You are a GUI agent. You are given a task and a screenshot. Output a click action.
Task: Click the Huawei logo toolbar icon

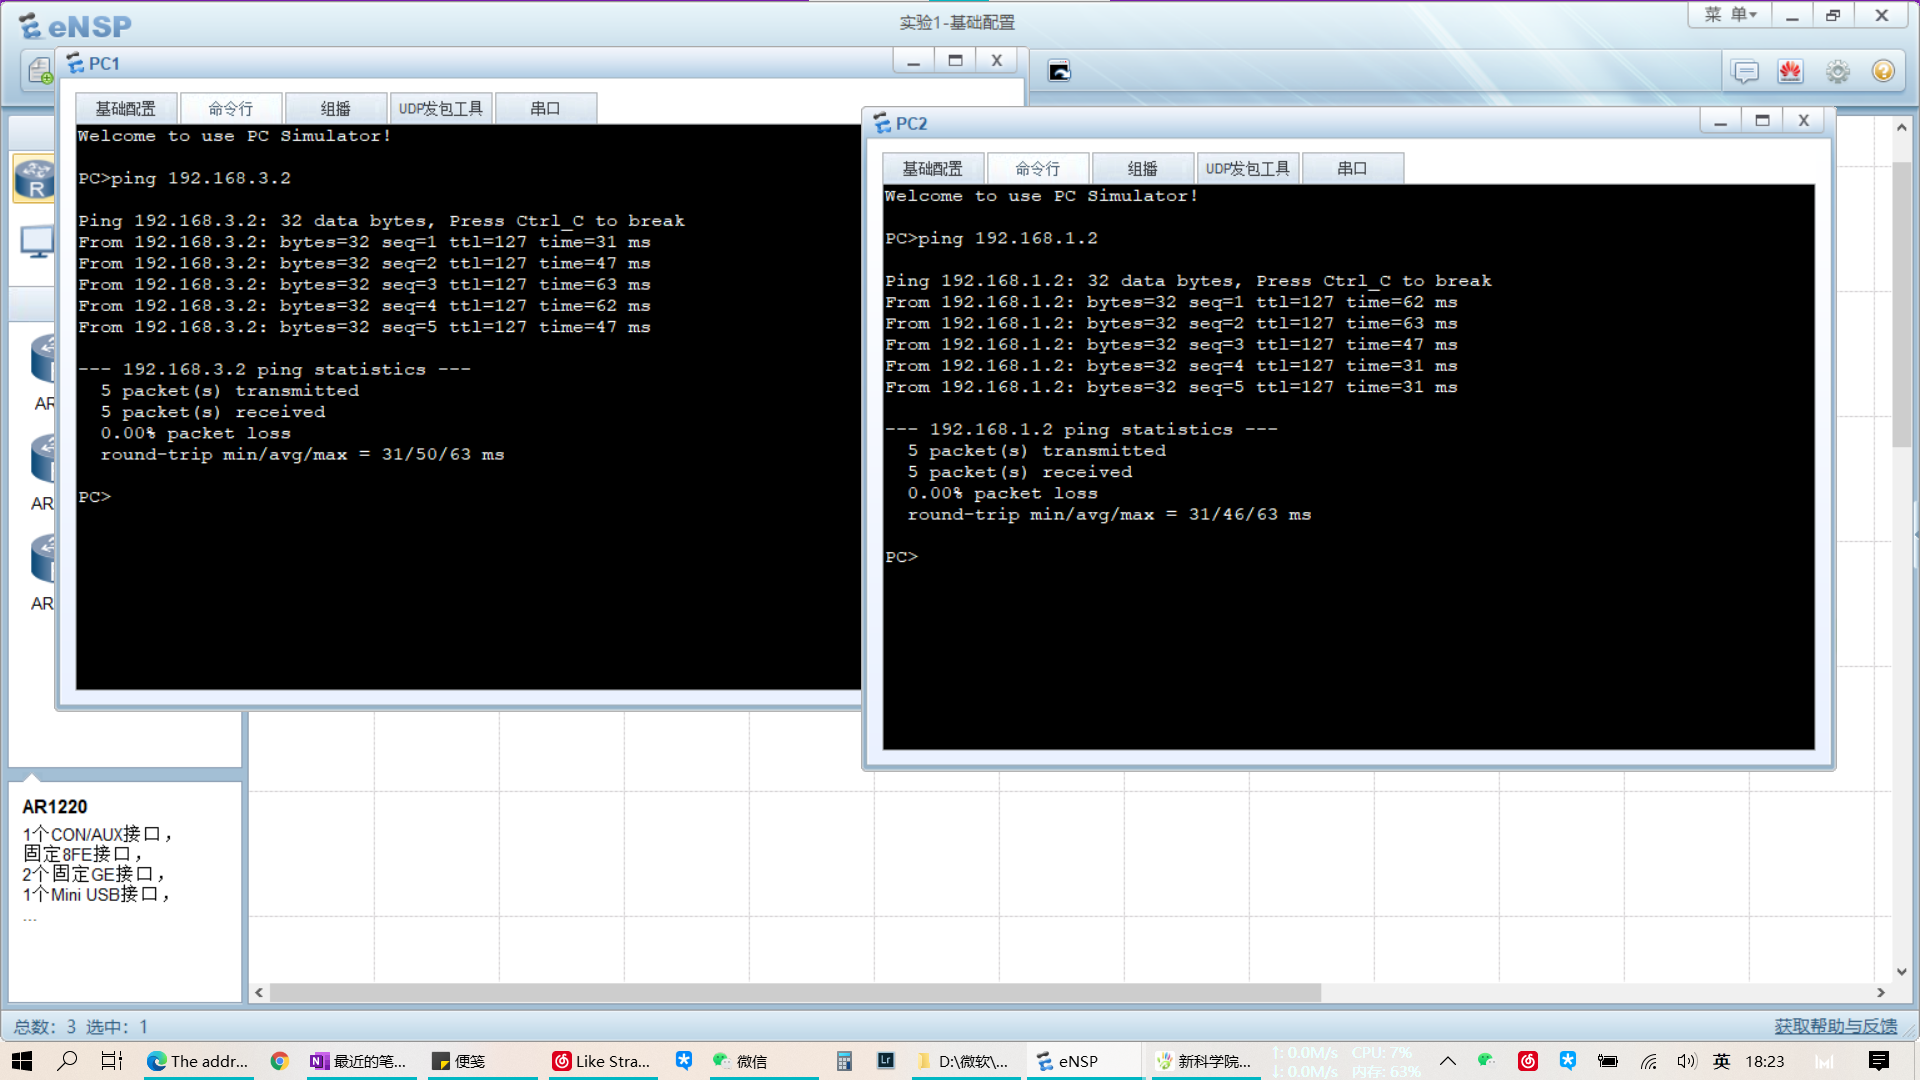[1790, 71]
